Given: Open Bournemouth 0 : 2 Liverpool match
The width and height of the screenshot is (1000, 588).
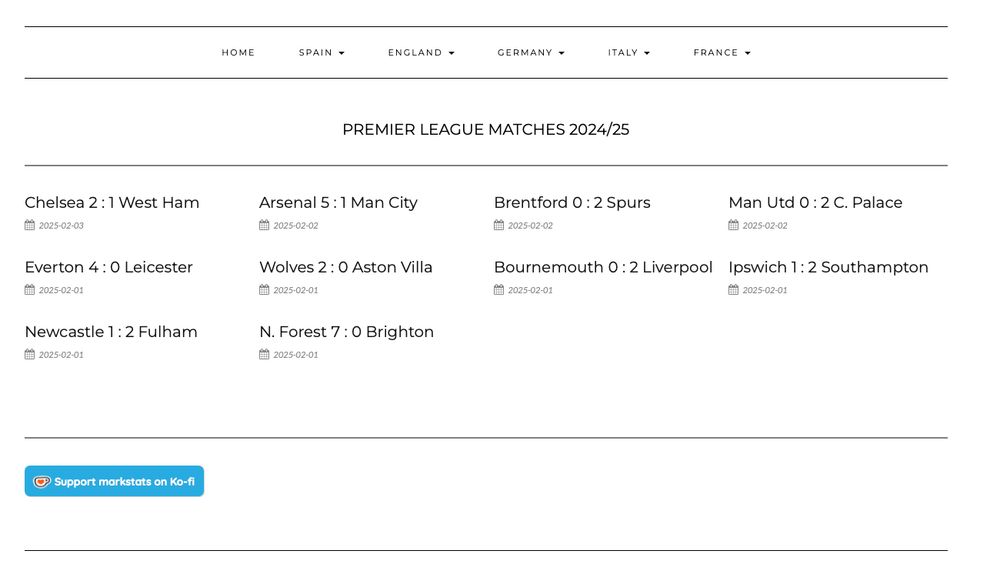Looking at the screenshot, I should pos(603,267).
